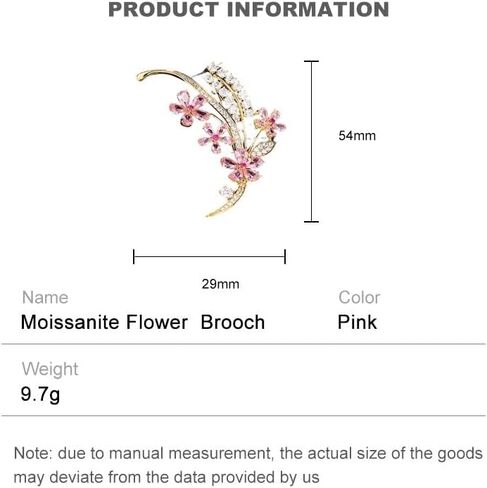Image resolution: width=487 pixels, height=488 pixels.
Task: Click the Color field label
Action: pos(359,297)
